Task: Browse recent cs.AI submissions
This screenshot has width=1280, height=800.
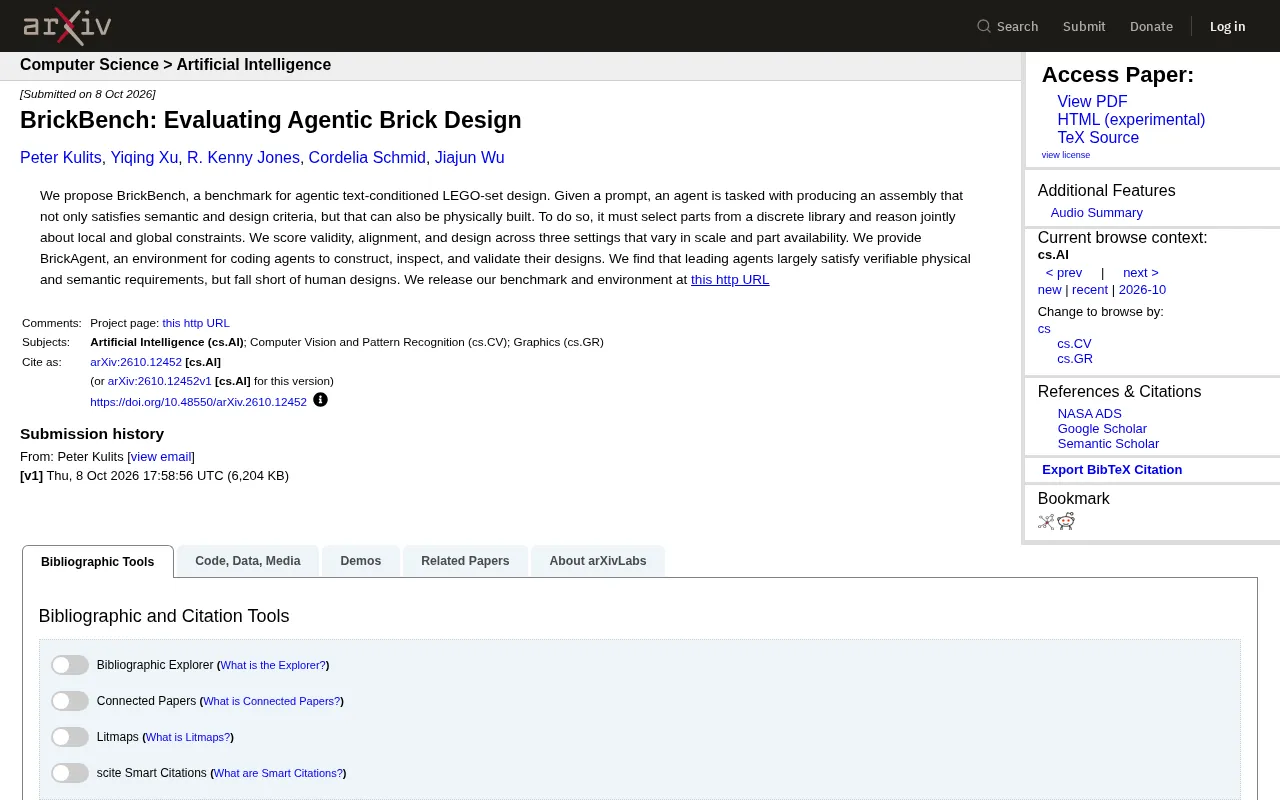Action: (1090, 290)
